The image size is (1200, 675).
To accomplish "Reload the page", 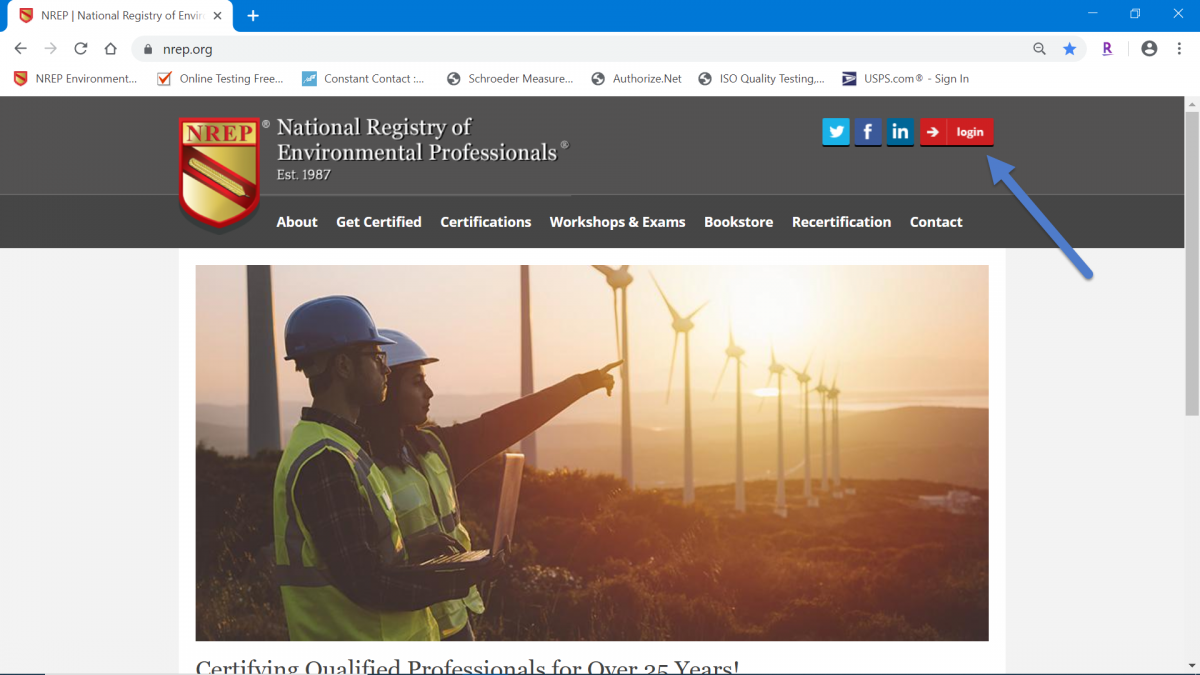I will (80, 48).
